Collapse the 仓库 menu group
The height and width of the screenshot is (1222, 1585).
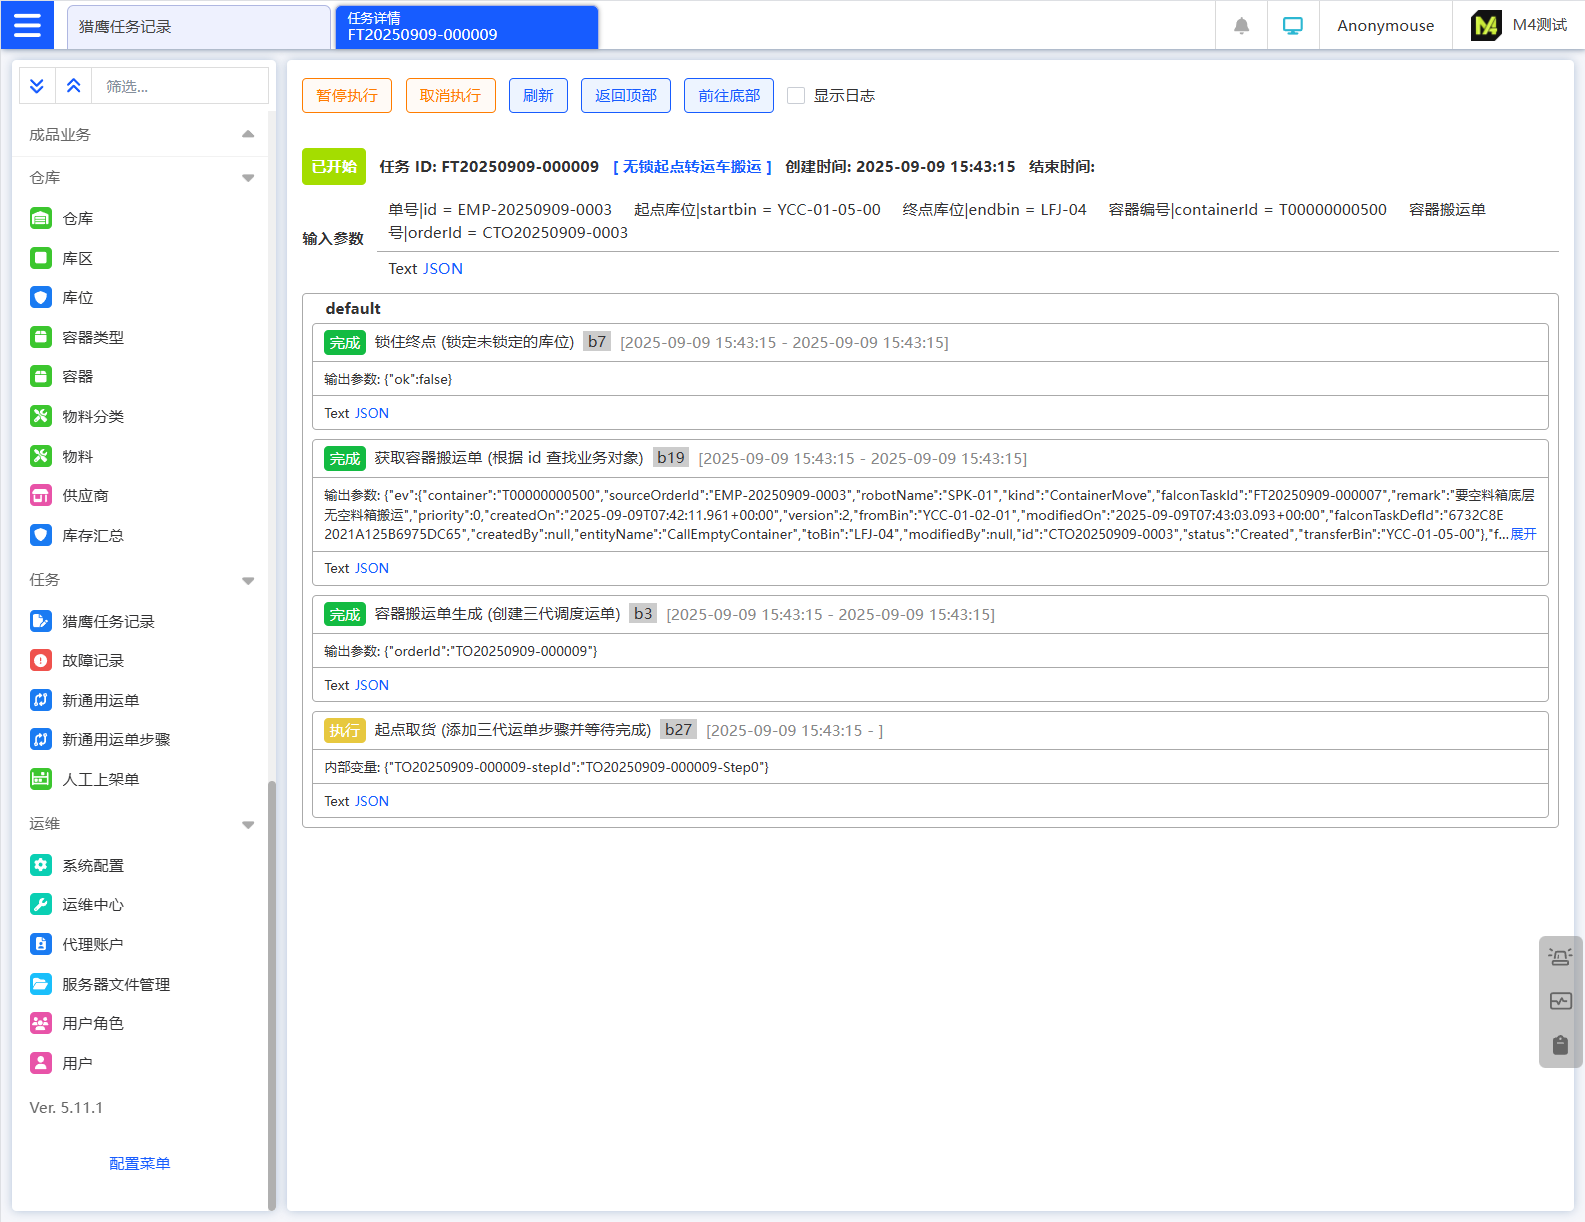248,178
